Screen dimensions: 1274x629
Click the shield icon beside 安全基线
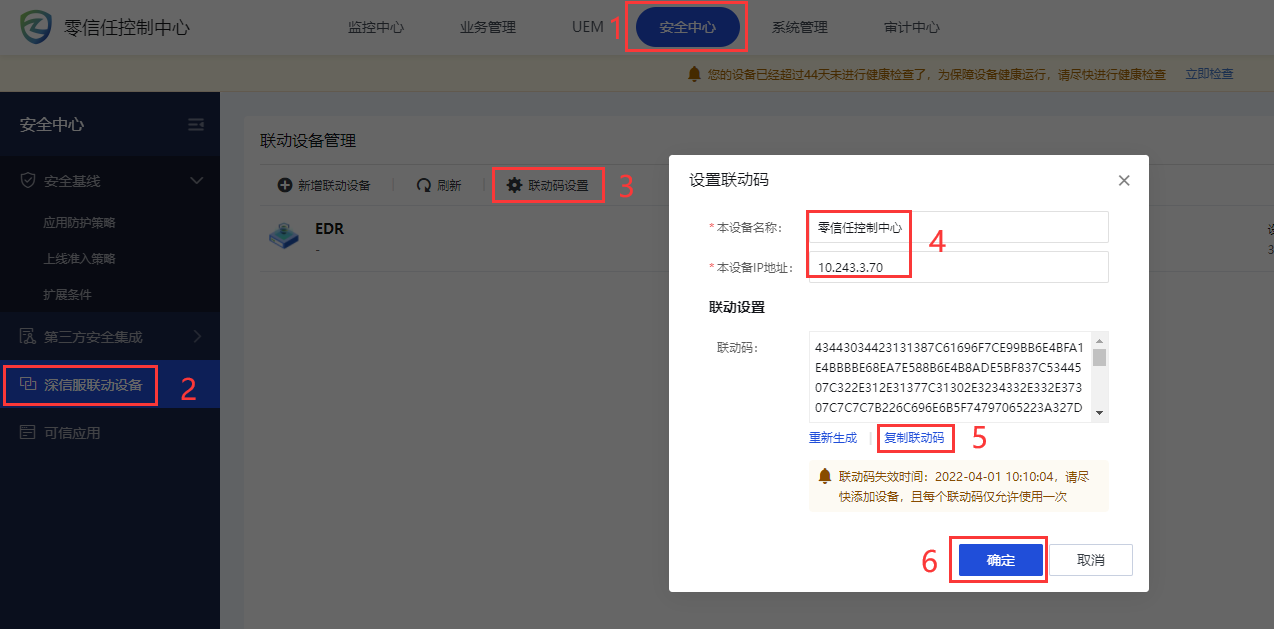28,181
